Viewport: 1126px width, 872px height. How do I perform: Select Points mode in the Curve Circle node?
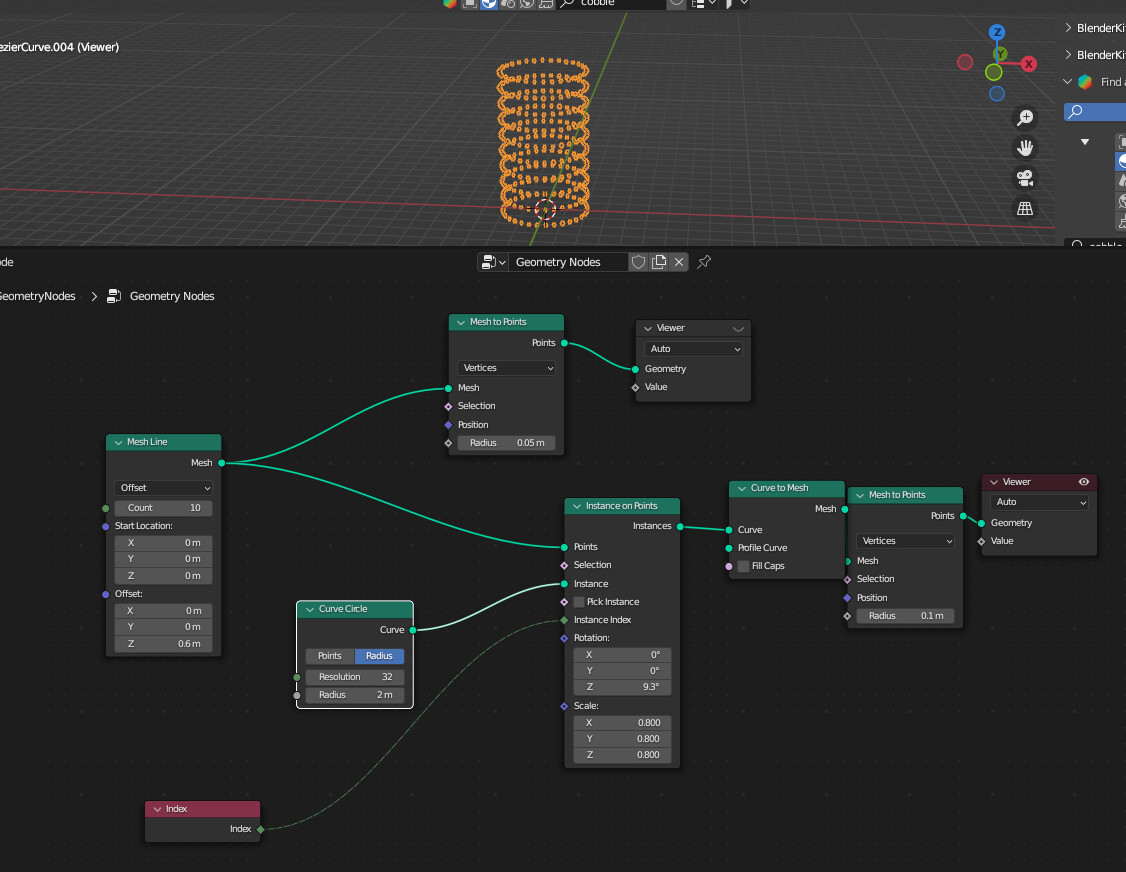(x=329, y=656)
